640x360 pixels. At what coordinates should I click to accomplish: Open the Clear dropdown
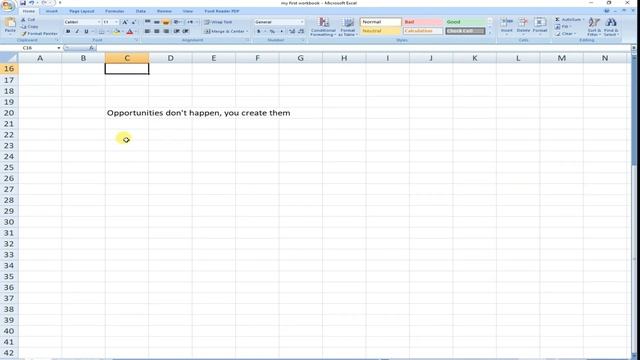click(x=566, y=33)
